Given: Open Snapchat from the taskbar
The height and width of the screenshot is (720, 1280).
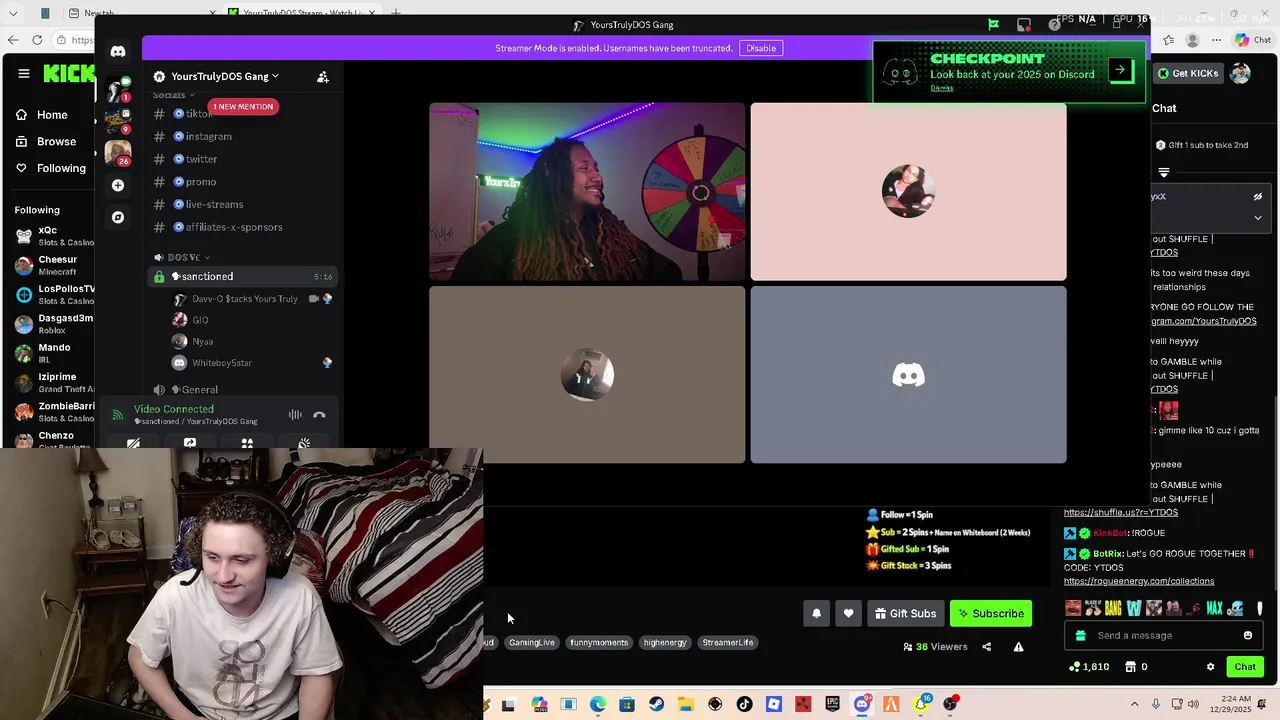Looking at the screenshot, I should pyautogui.click(x=921, y=704).
